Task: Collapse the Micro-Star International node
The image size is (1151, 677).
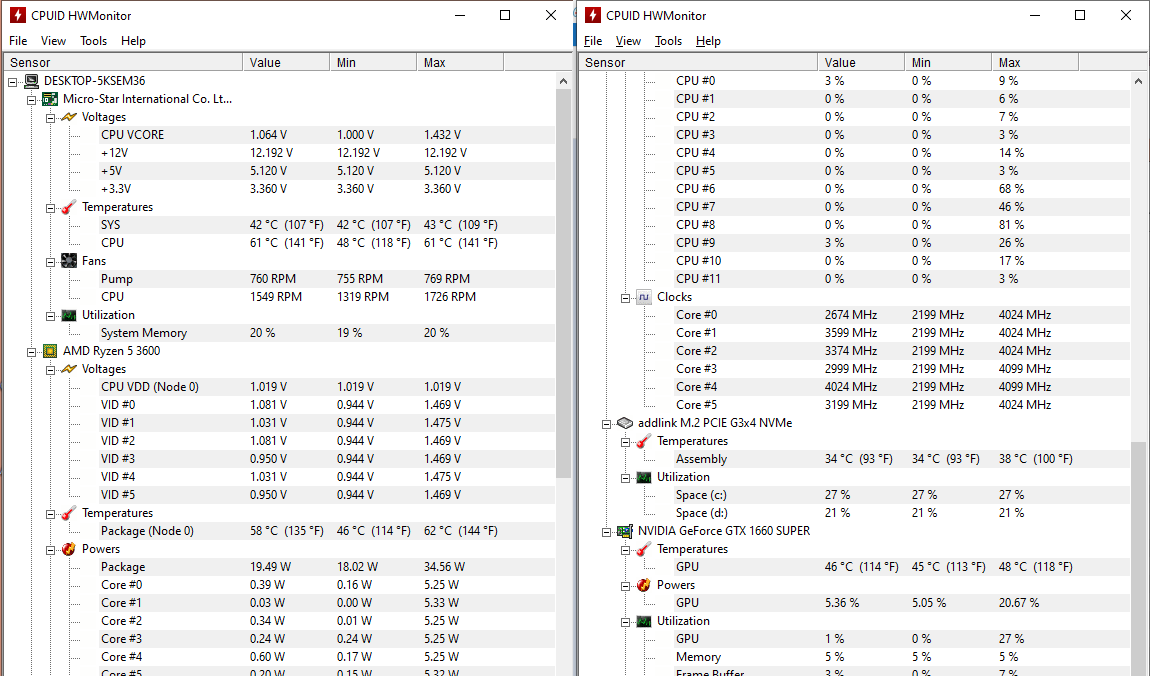Action: (32, 100)
